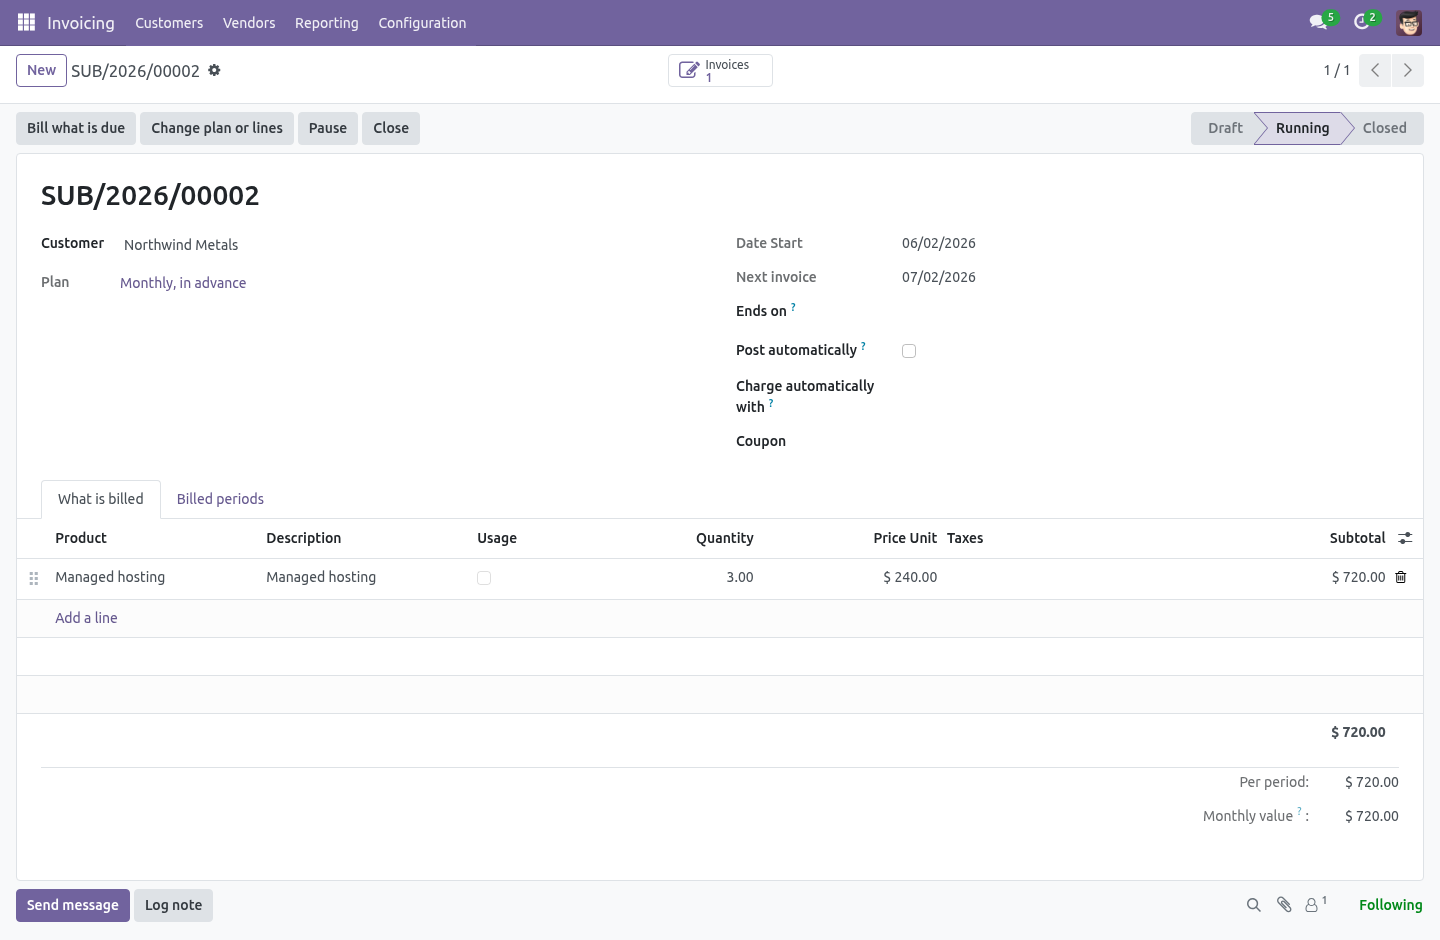Add a line to the table
Viewport: 1440px width, 940px height.
[86, 618]
